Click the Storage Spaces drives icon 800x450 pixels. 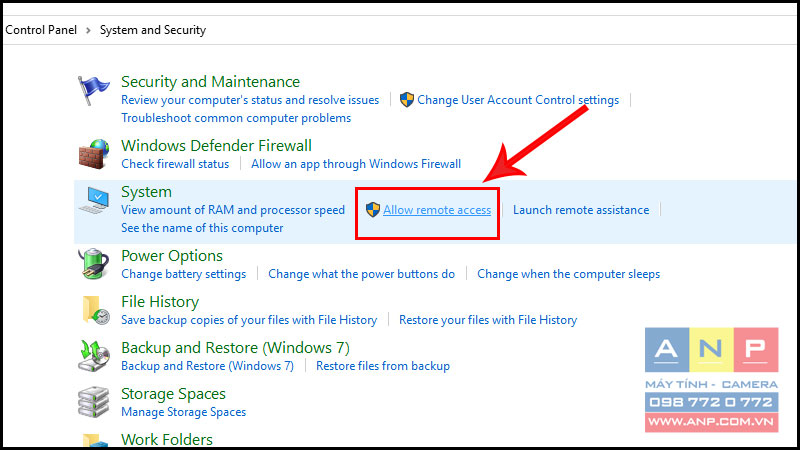(x=93, y=402)
